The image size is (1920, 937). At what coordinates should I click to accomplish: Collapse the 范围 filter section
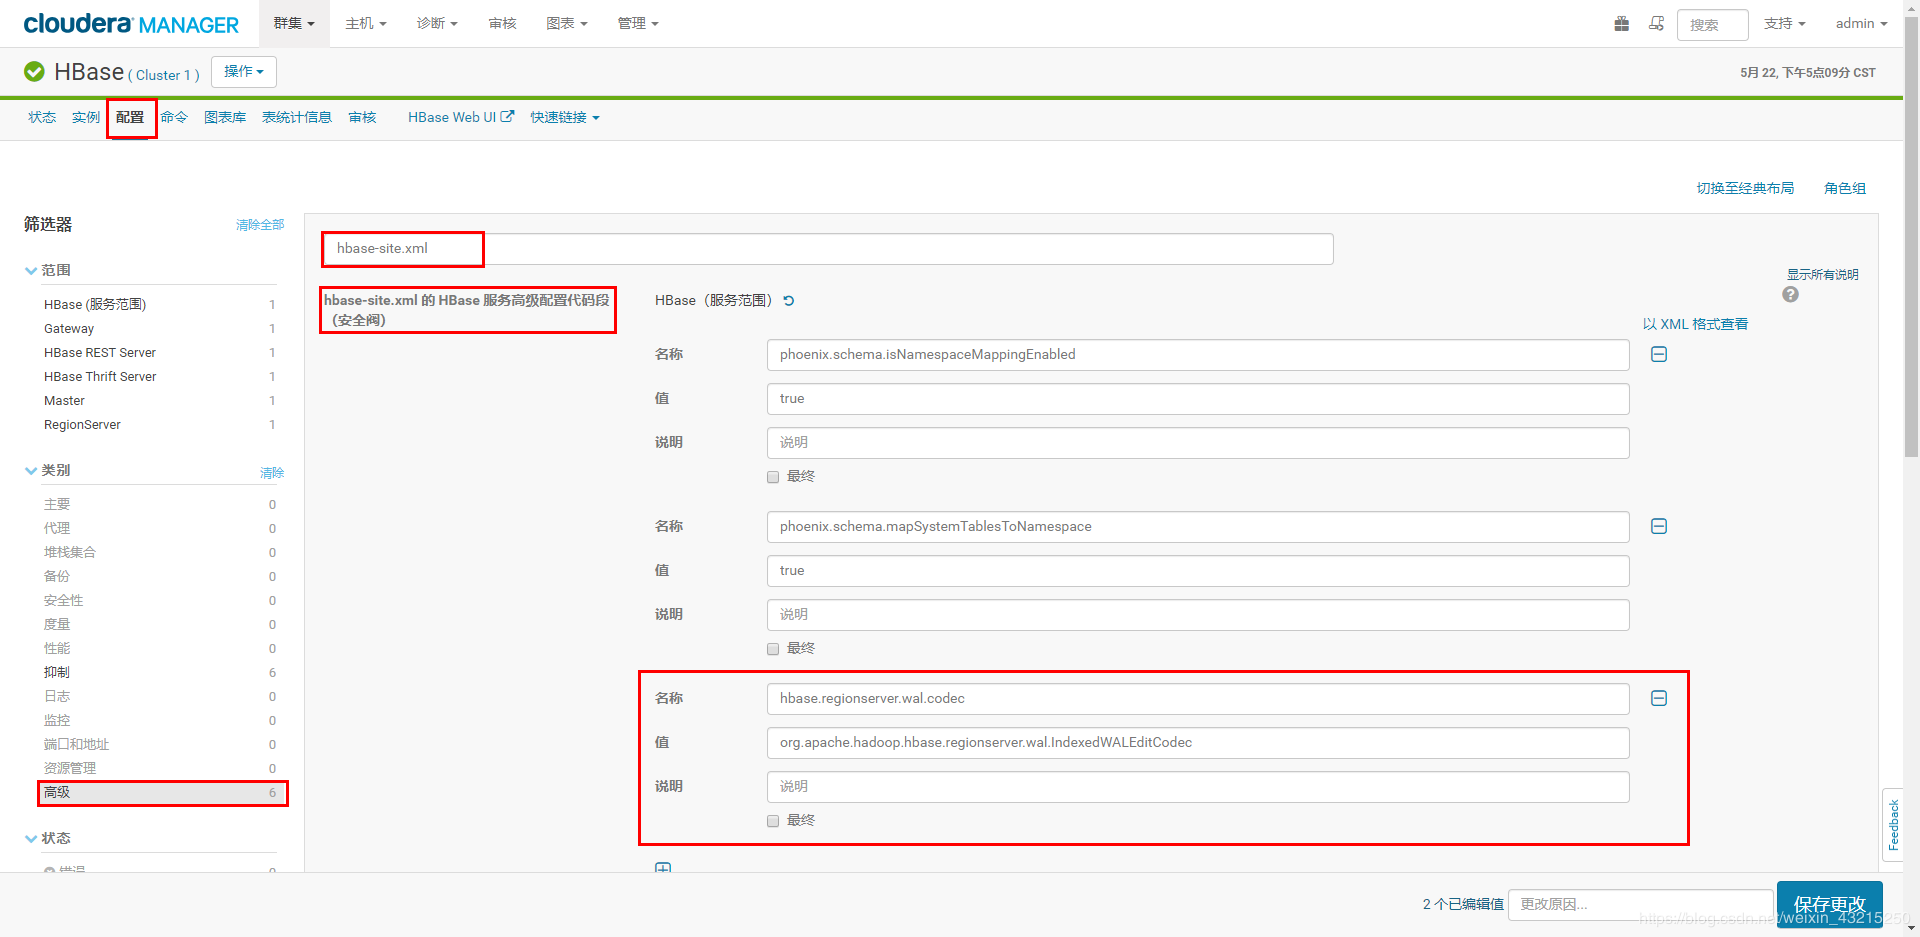pos(31,271)
